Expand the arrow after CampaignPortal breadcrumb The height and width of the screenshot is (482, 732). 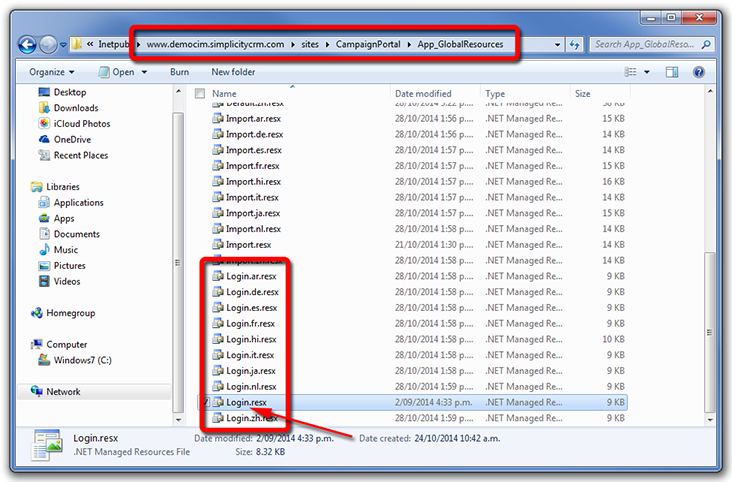click(409, 44)
